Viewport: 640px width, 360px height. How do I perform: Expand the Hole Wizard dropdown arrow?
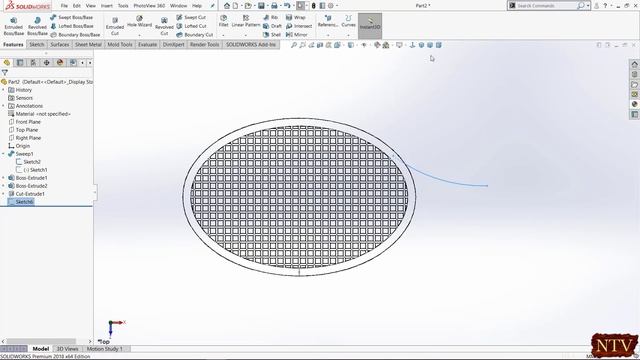click(139, 36)
